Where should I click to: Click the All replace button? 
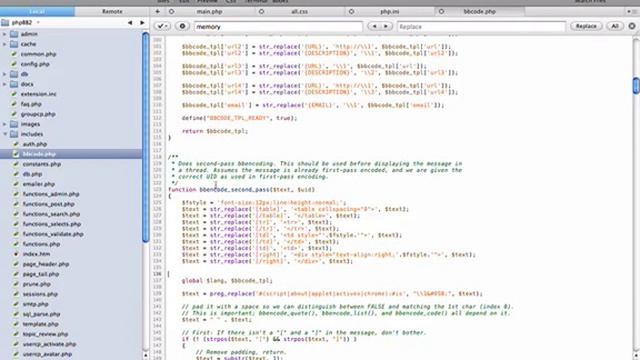(x=615, y=26)
